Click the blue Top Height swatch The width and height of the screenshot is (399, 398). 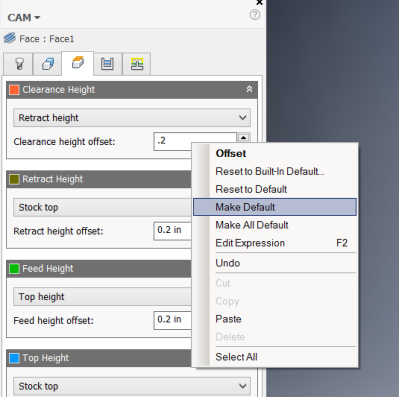point(14,358)
